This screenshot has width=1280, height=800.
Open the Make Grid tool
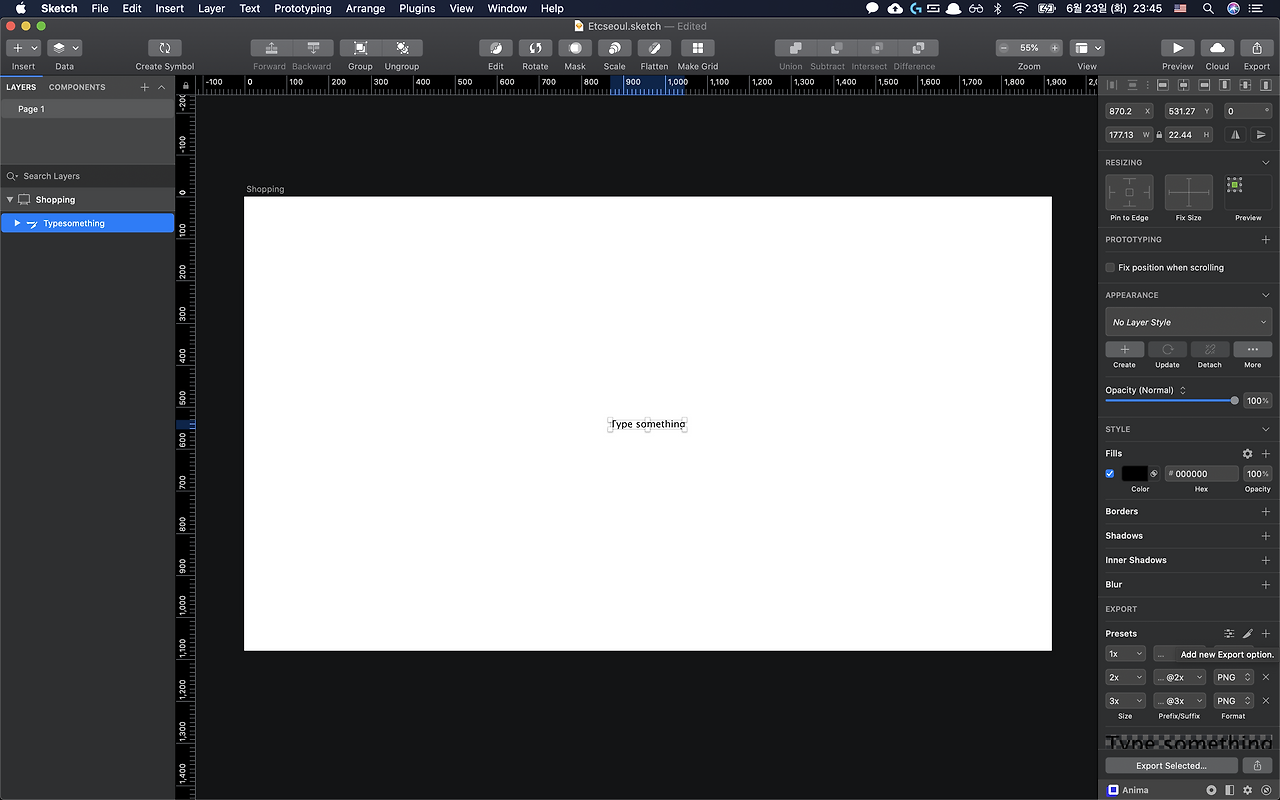click(698, 48)
